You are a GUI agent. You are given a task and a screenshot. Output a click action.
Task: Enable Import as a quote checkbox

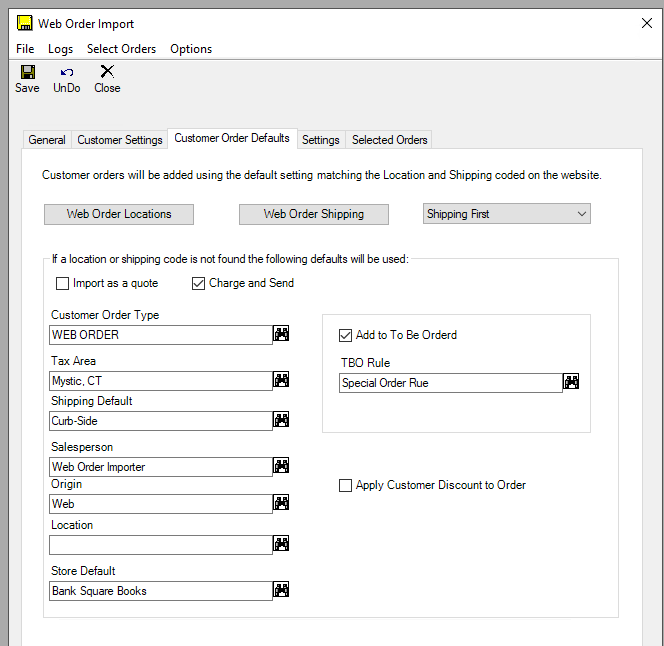tap(62, 283)
